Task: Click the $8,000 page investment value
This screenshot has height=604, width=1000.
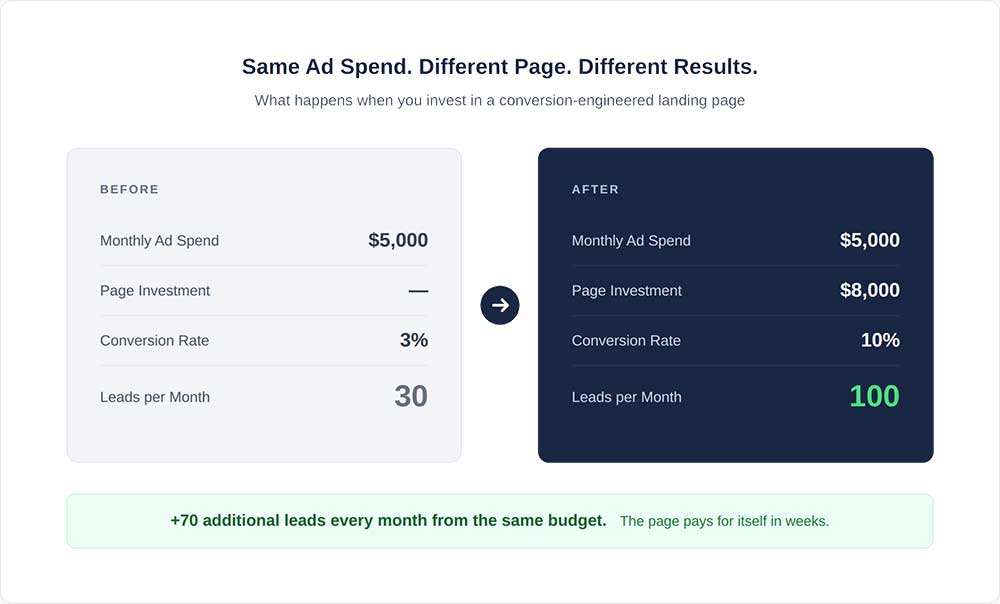Action: [x=870, y=290]
